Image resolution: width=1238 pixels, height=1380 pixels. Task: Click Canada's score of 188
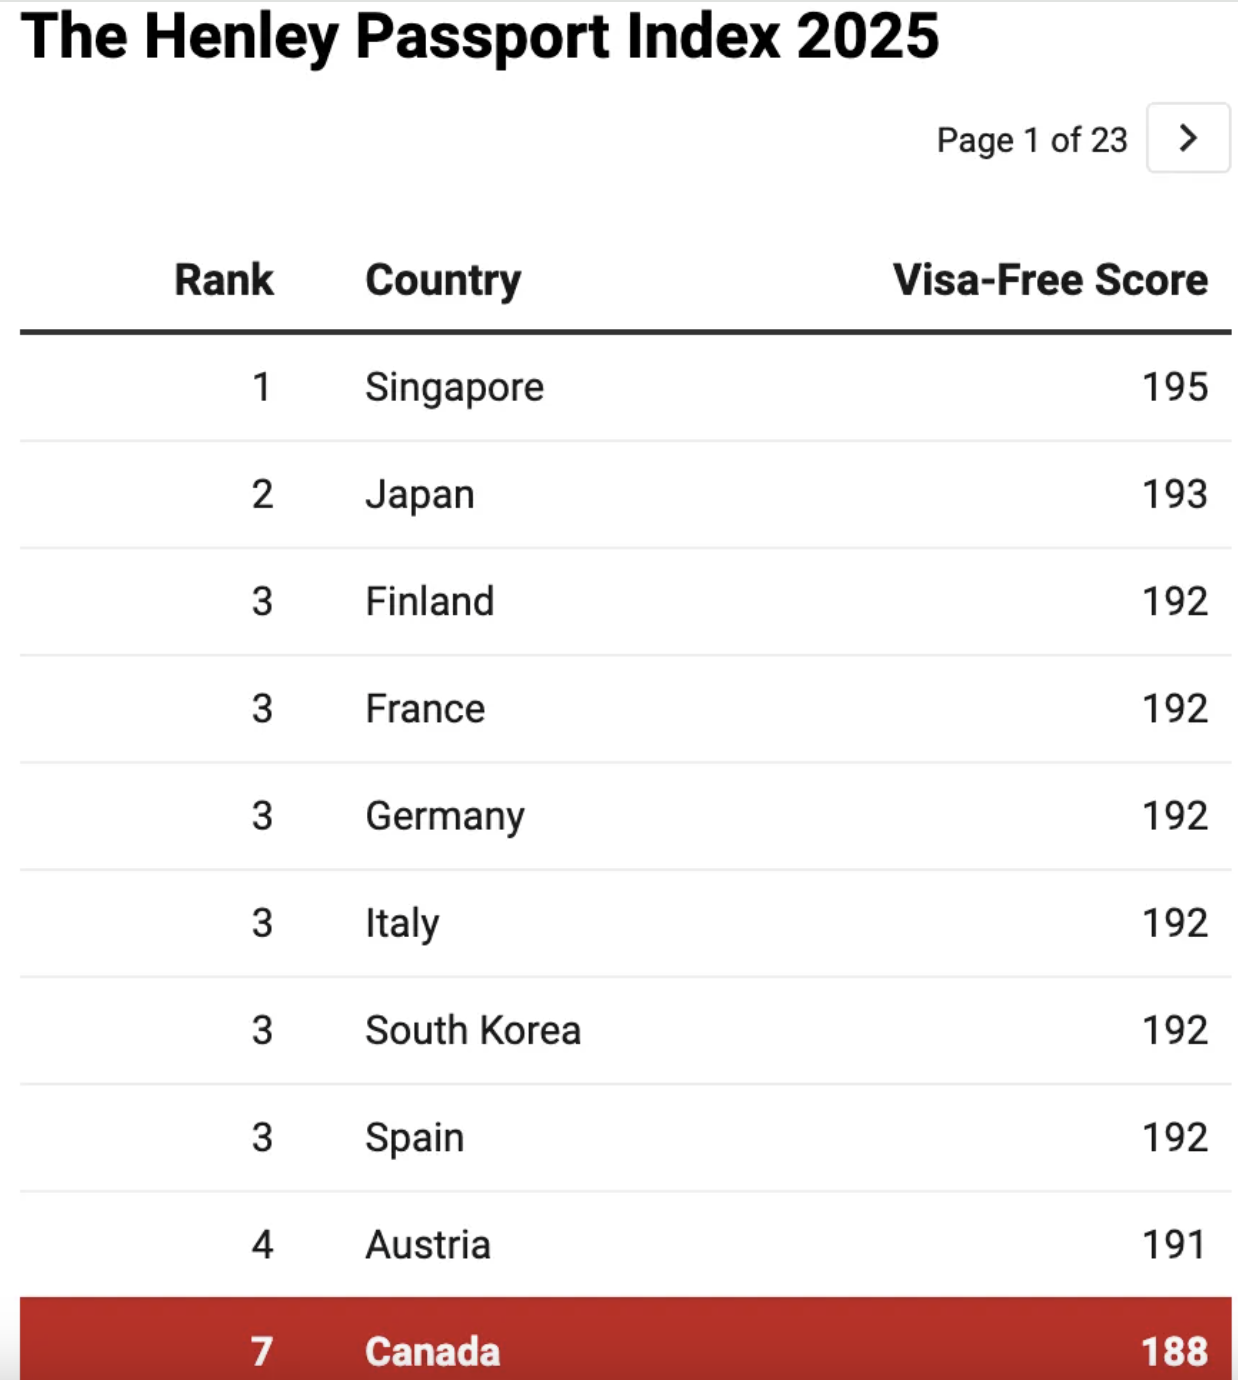[1175, 1351]
